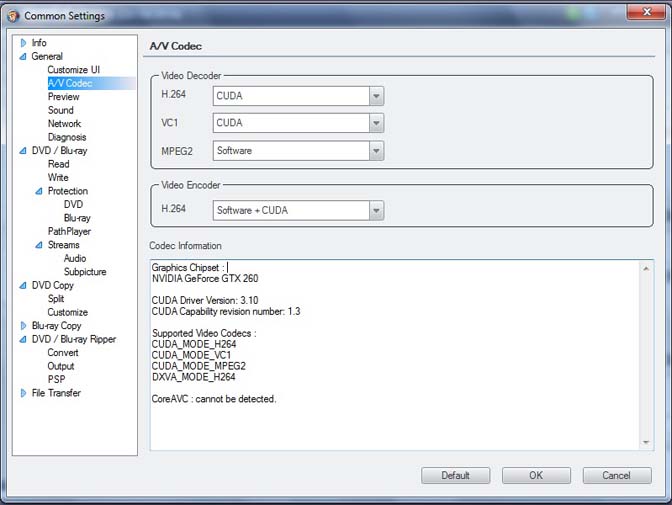Click the CUDA Capability revision number line
Viewport: 672px width, 505px height.
pyautogui.click(x=226, y=312)
